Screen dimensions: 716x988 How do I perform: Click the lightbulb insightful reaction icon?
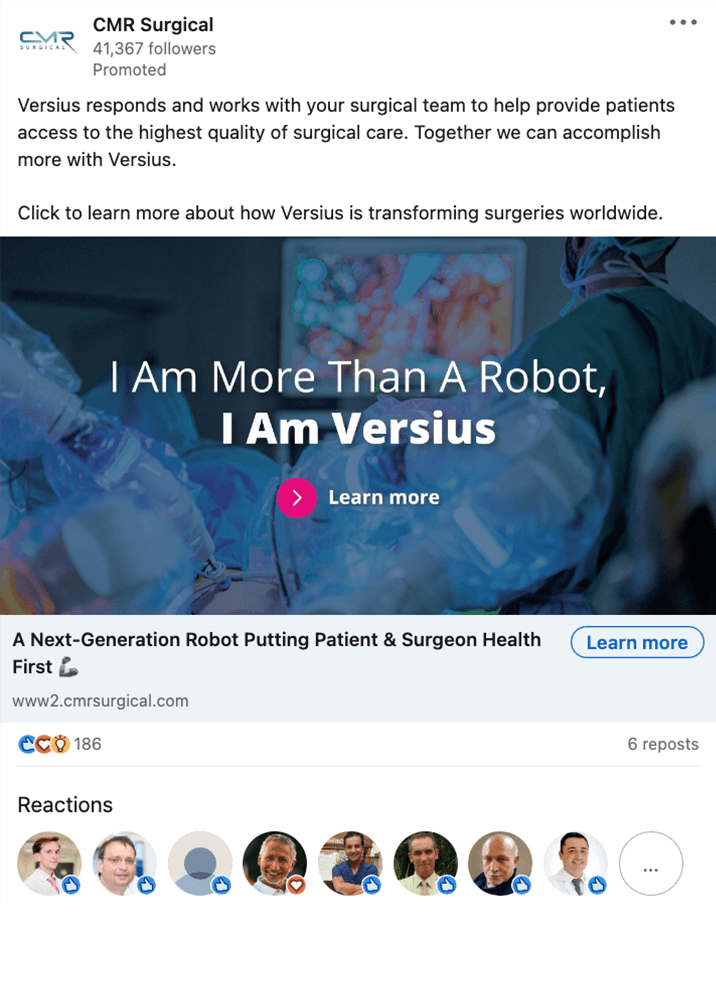(x=60, y=744)
